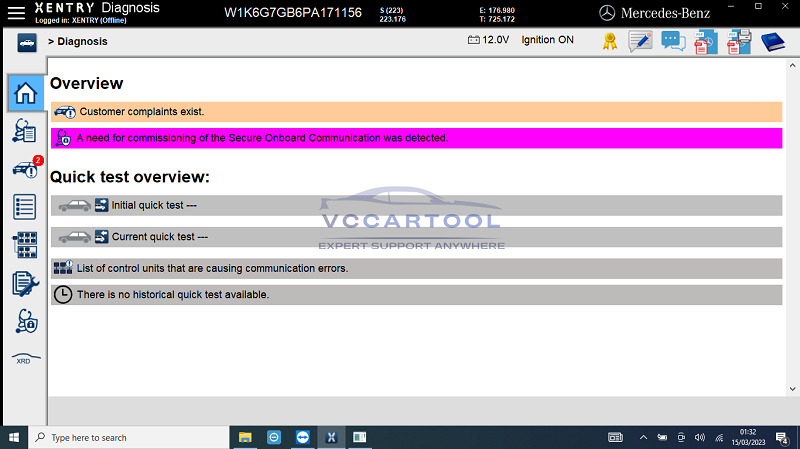Open the XRD sidebar icon
This screenshot has width=800, height=449.
[25, 358]
